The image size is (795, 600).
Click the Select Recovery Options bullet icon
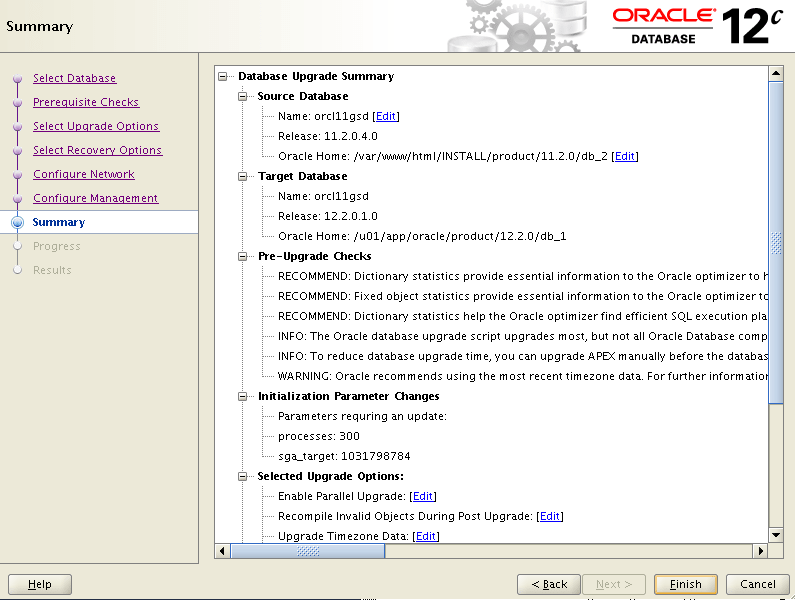[18, 151]
